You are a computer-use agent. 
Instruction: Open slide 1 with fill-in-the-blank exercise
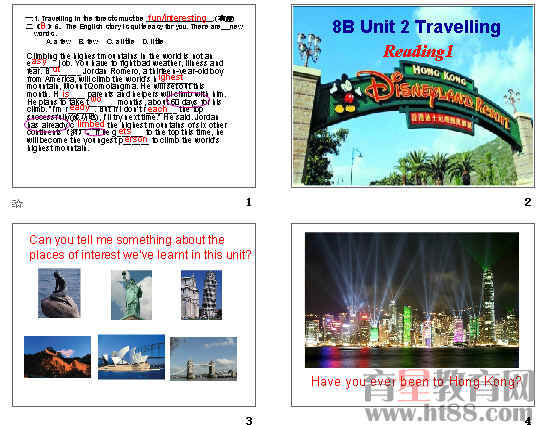(x=134, y=96)
